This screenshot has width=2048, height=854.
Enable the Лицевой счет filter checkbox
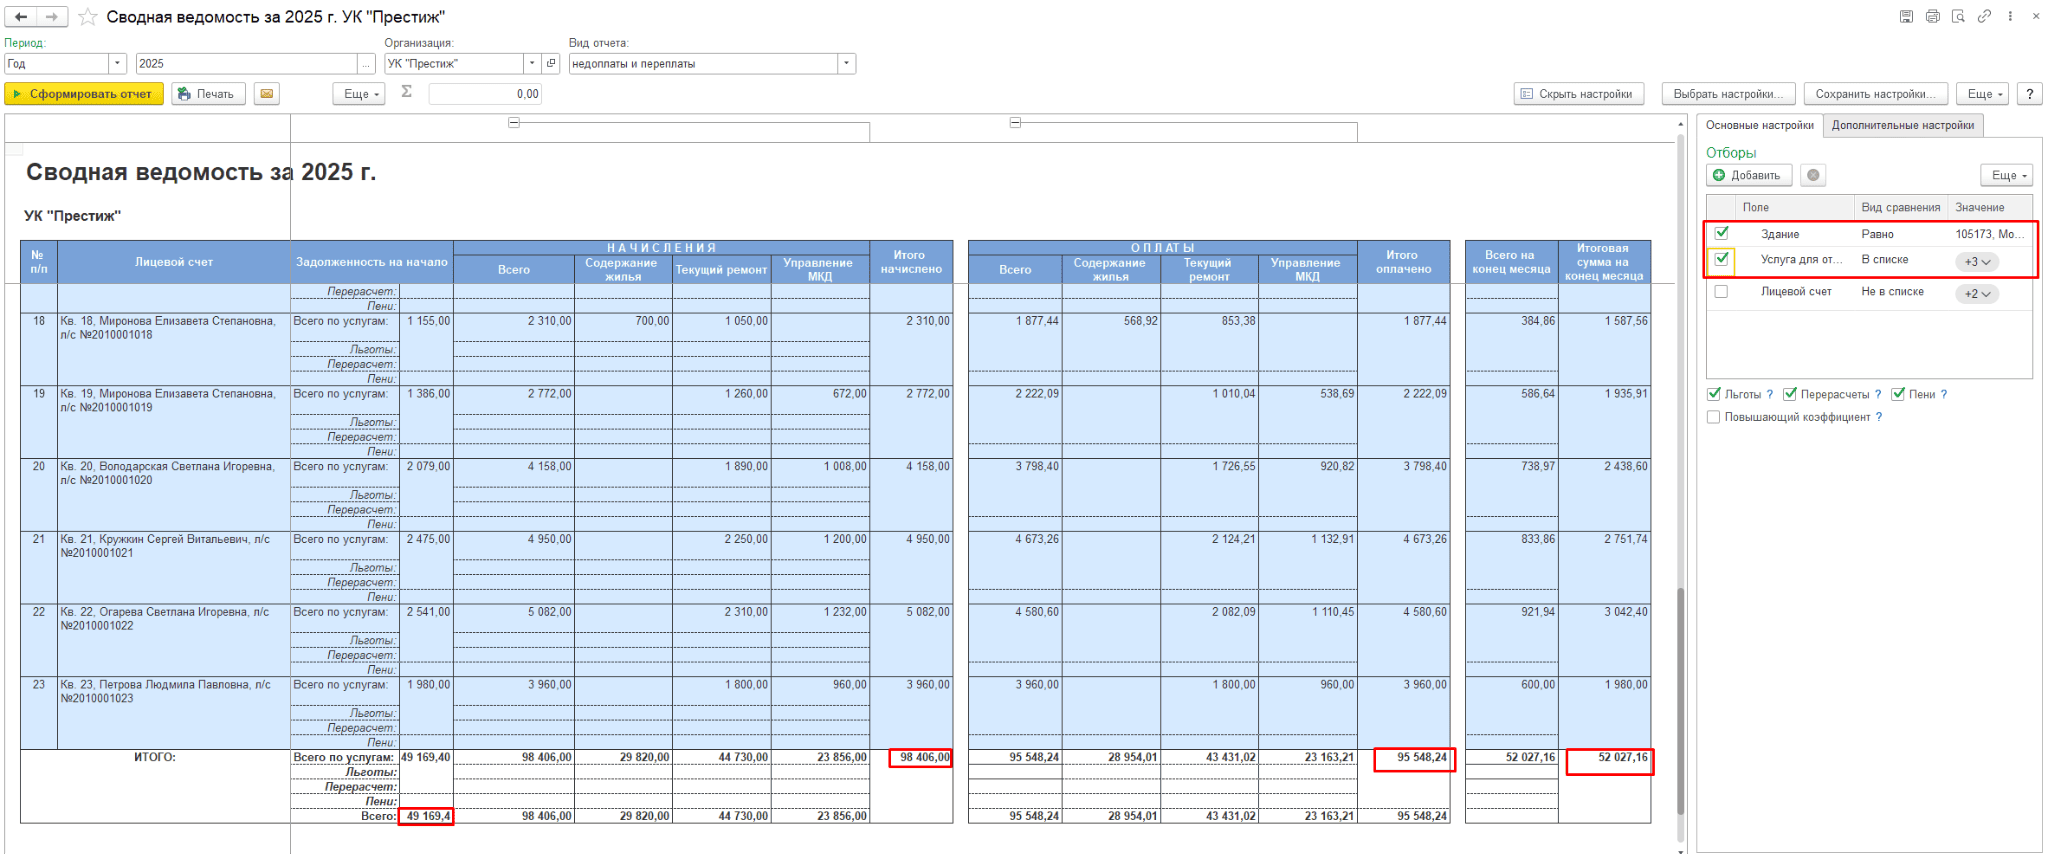pos(1721,292)
